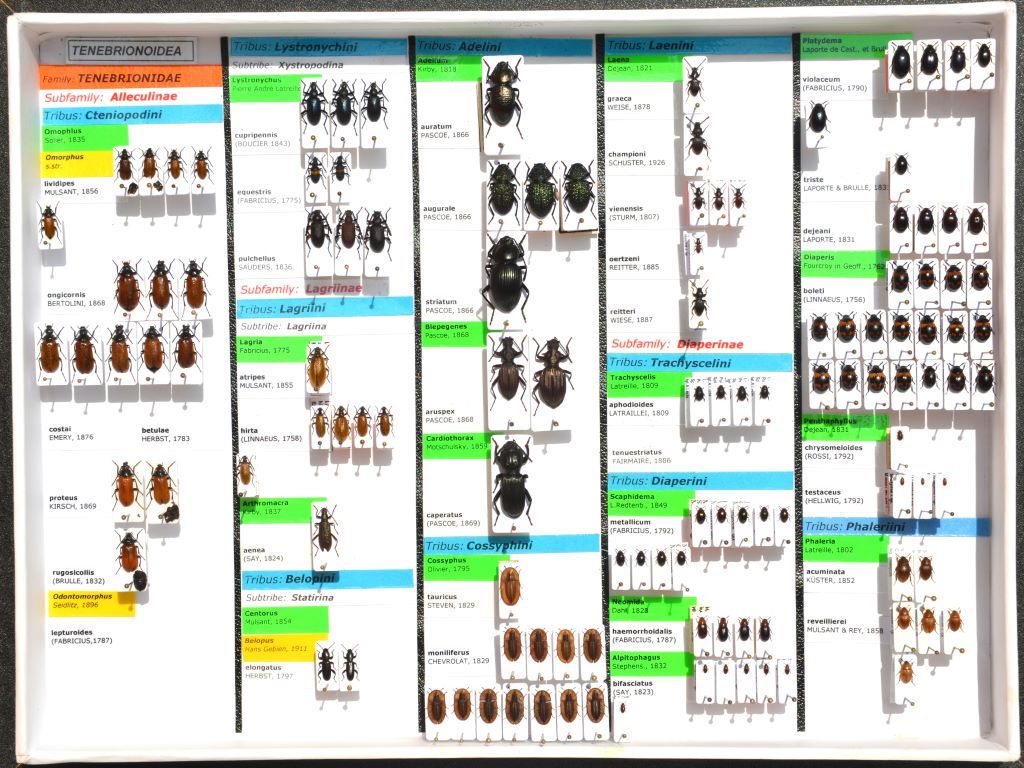This screenshot has width=1024, height=768.
Task: Click the single beetle beside Cossyphus tauricus
Action: (x=510, y=584)
